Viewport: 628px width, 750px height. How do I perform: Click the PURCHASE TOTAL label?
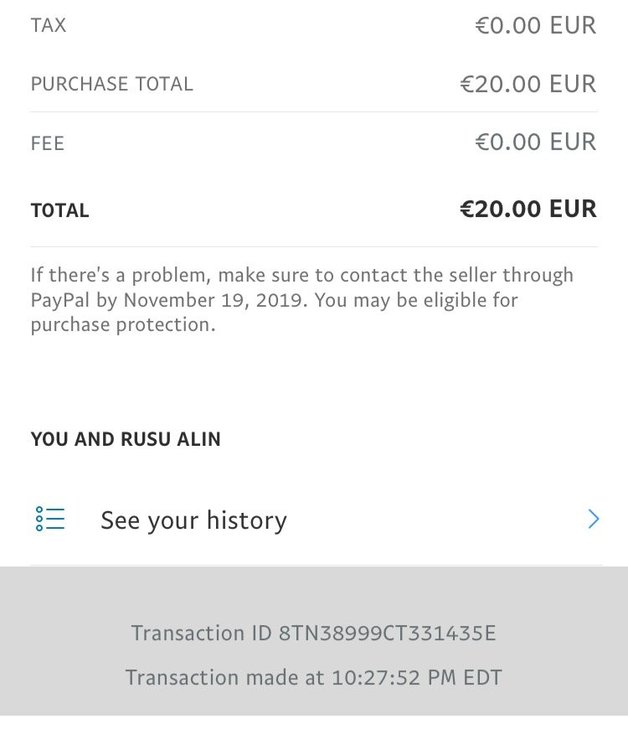[111, 84]
